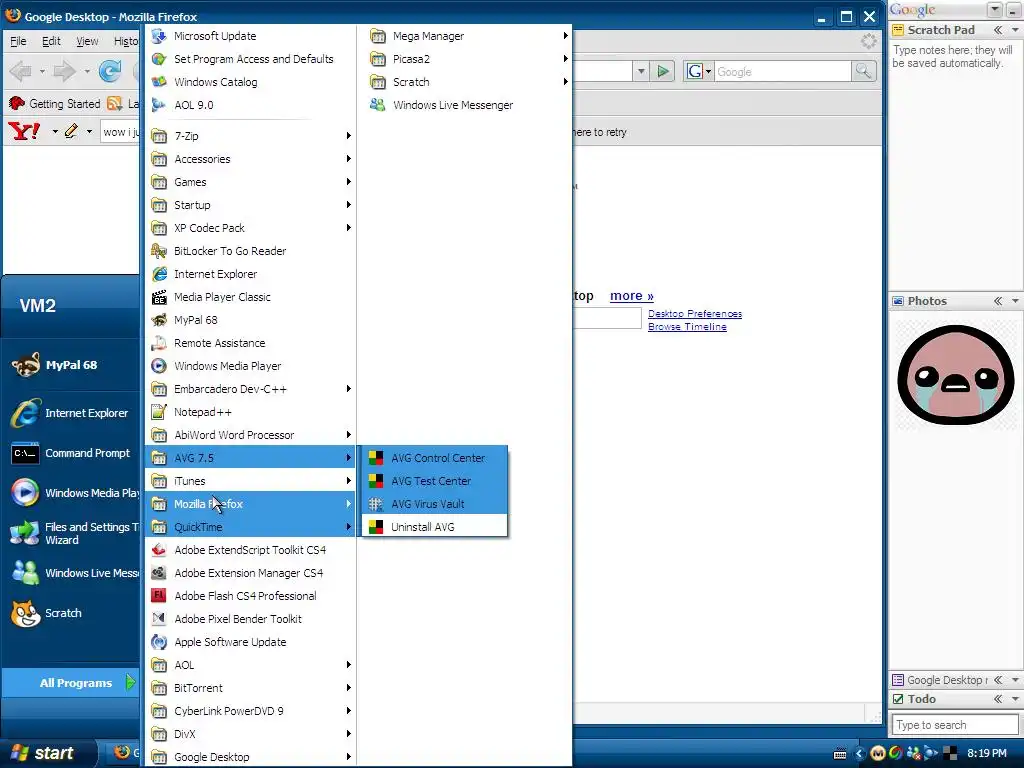
Task: Launch Notepad++
Action: [x=251, y=411]
